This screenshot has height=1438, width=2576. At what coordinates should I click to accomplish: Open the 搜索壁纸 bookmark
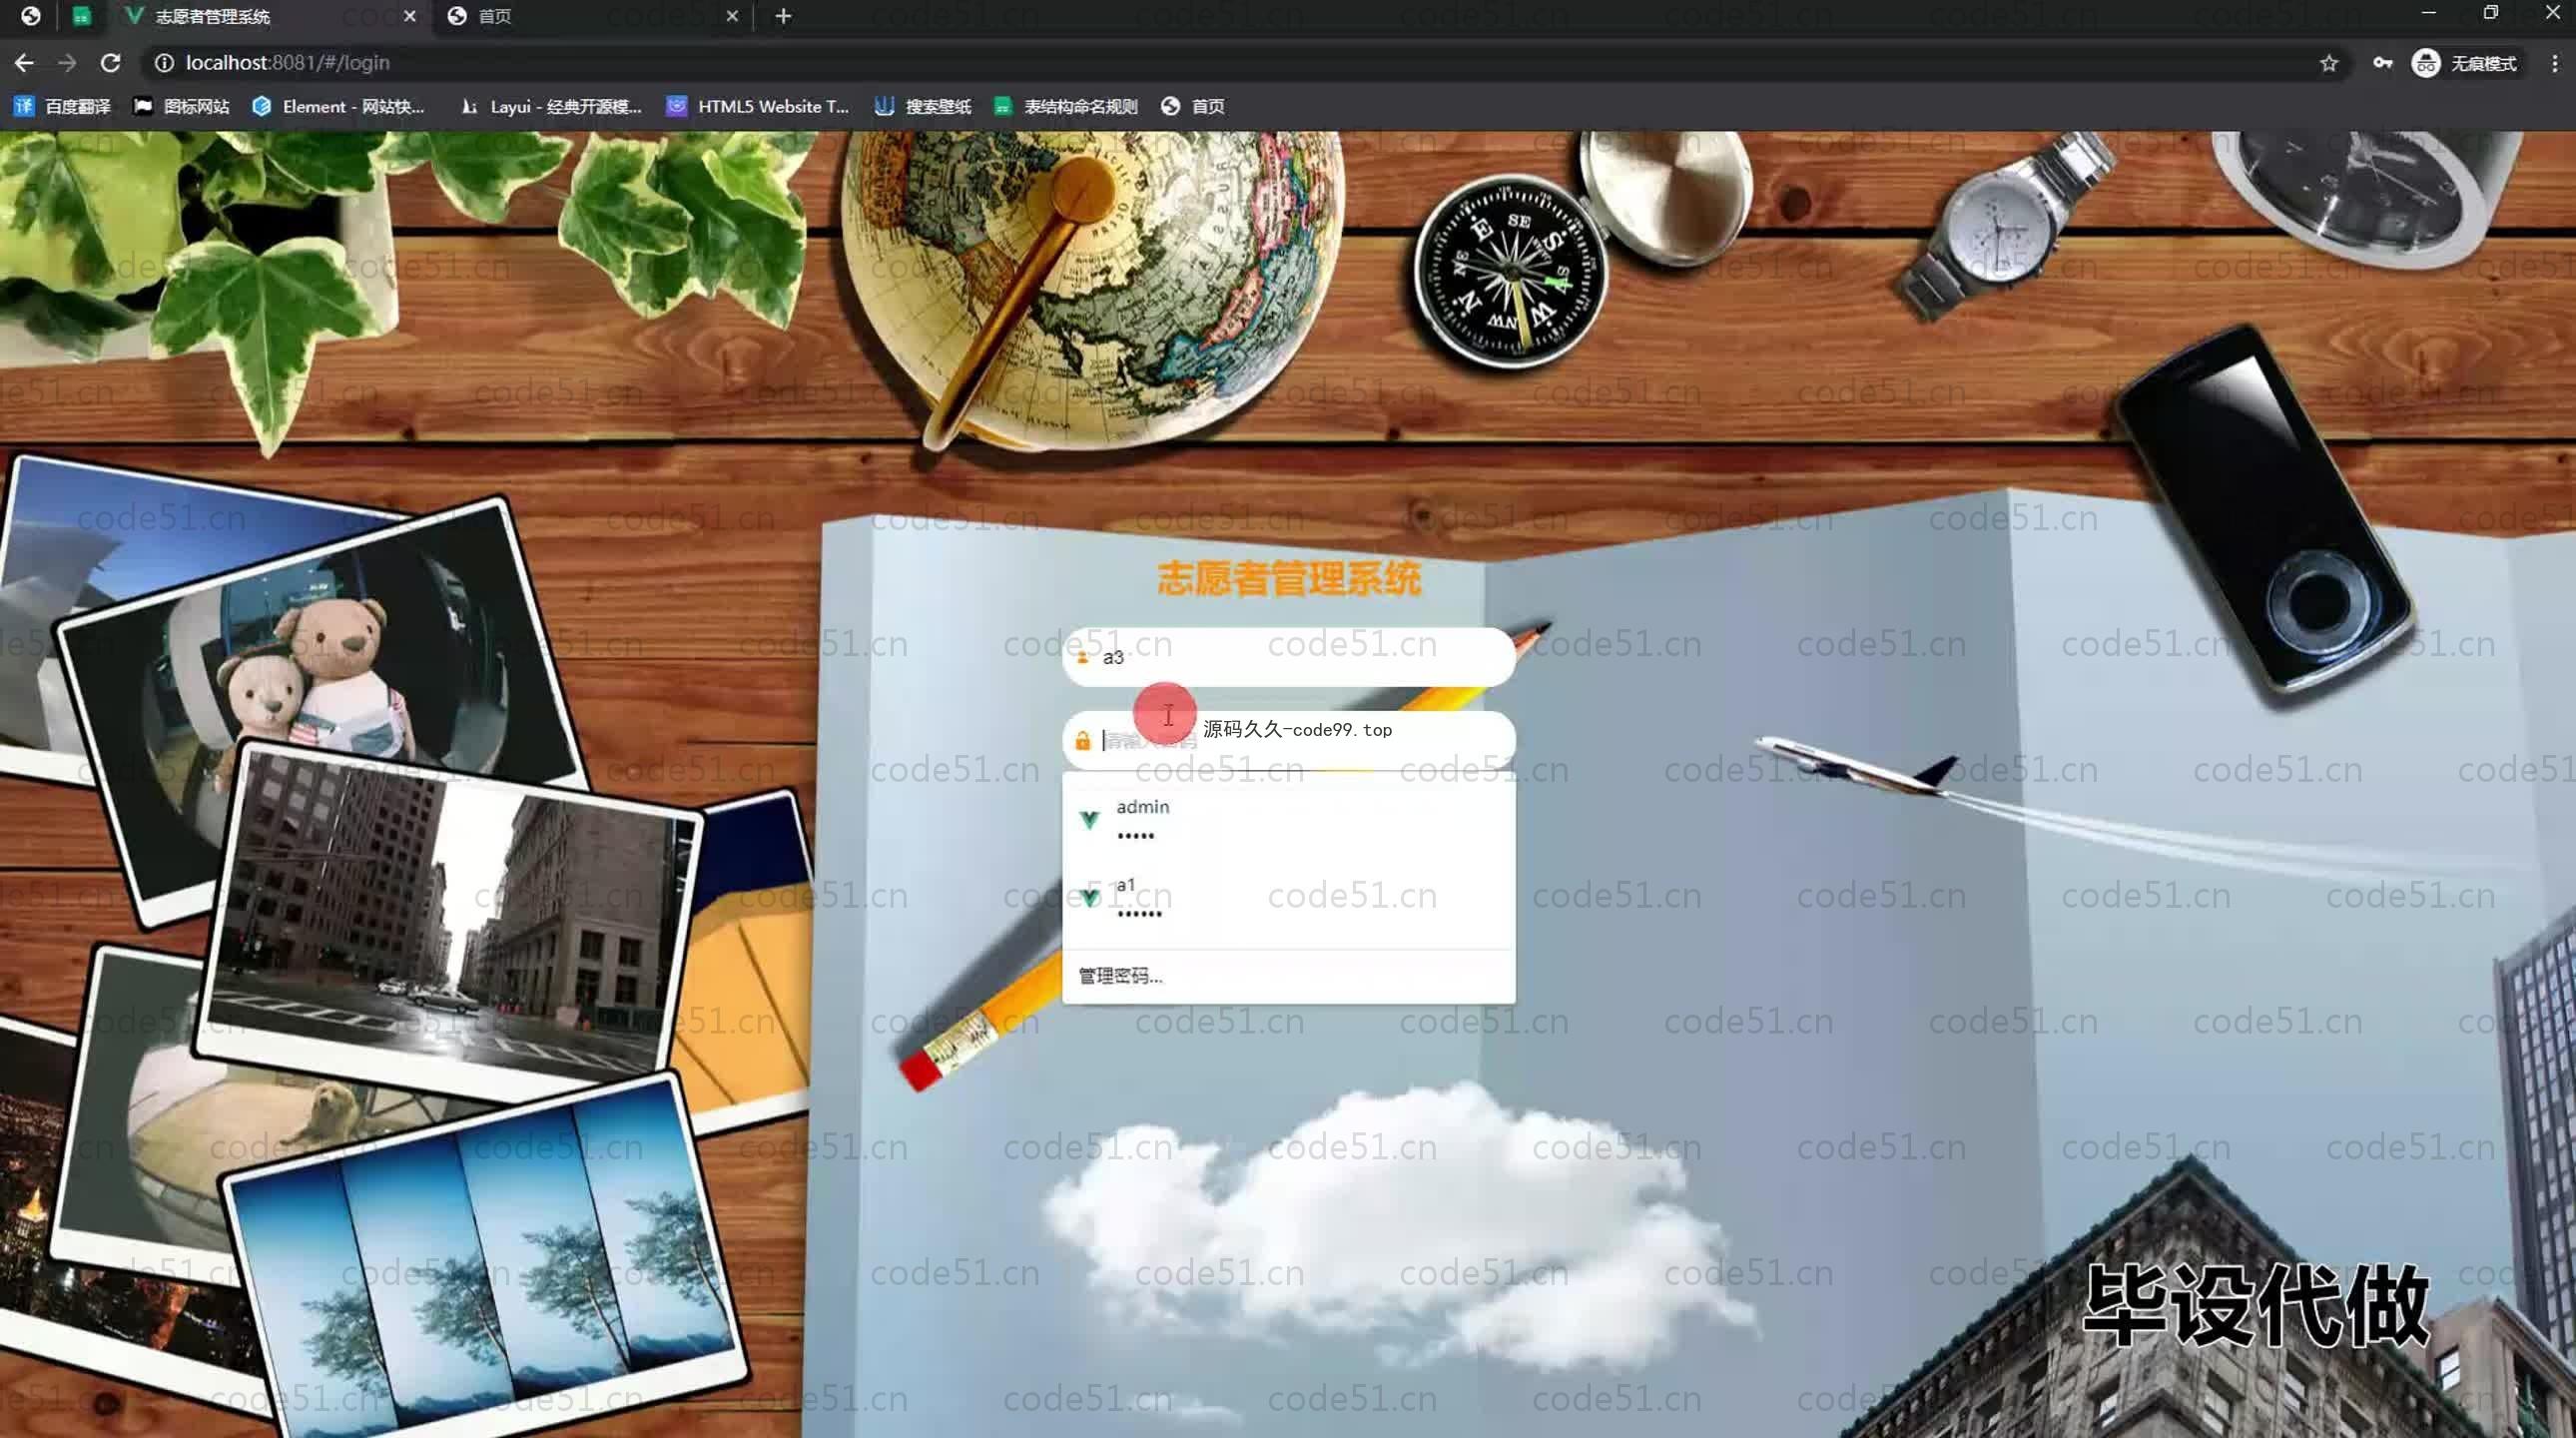pos(923,106)
